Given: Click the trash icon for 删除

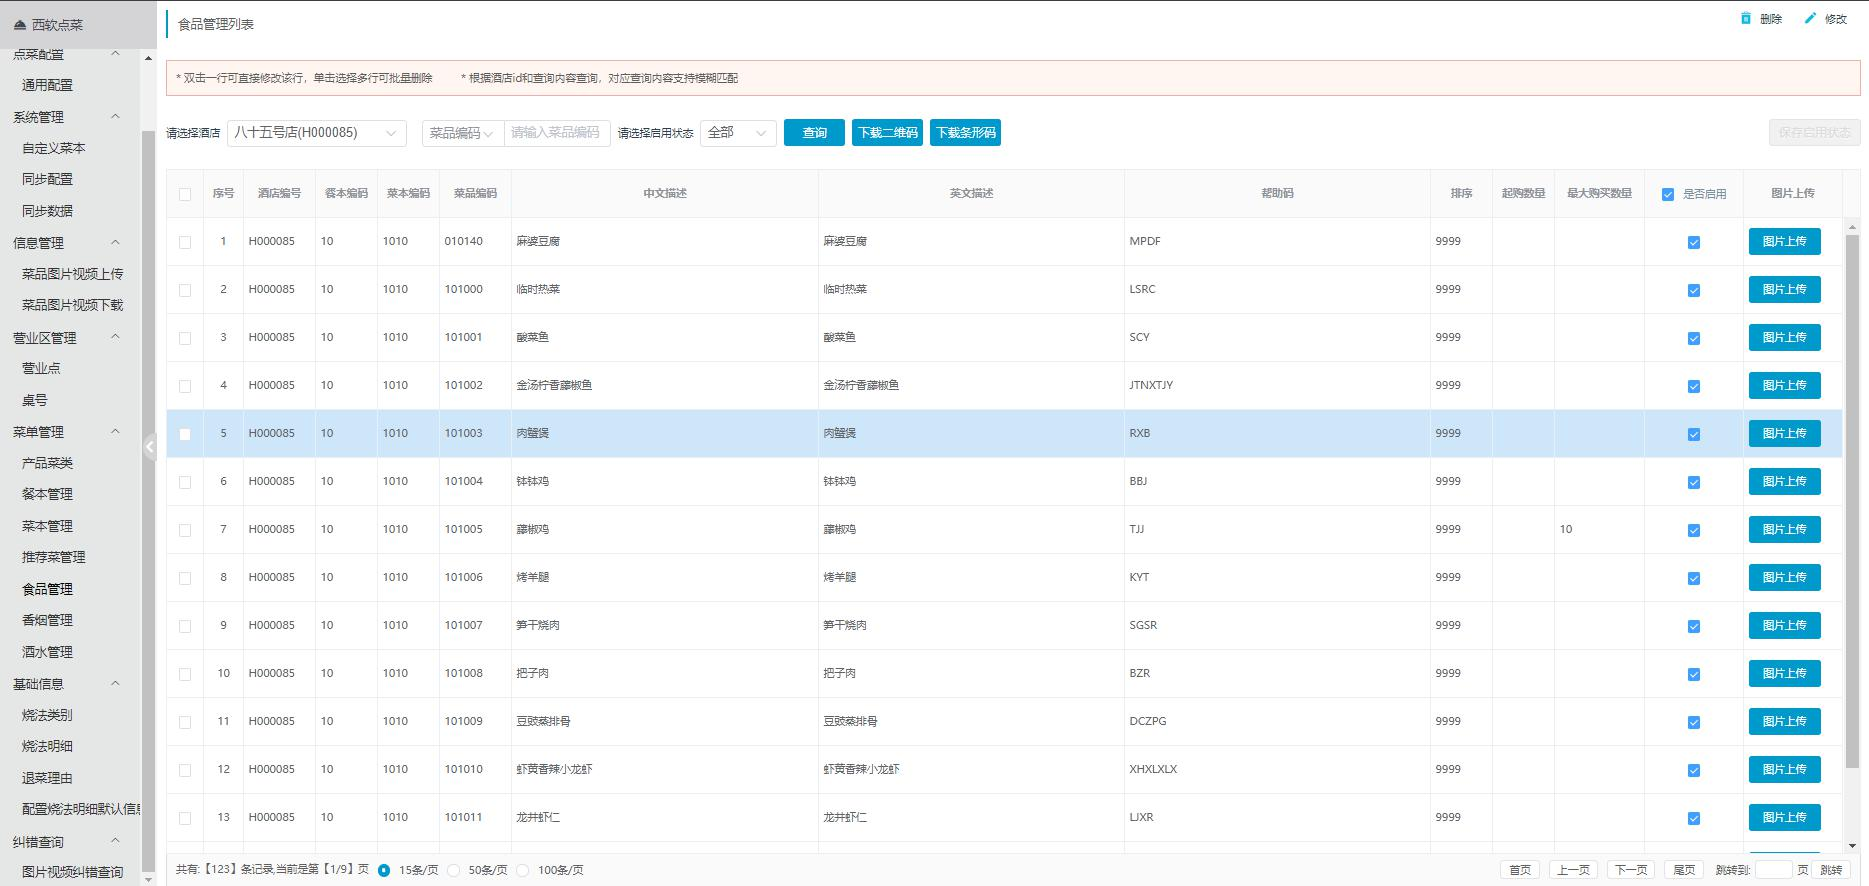Looking at the screenshot, I should (1746, 18).
